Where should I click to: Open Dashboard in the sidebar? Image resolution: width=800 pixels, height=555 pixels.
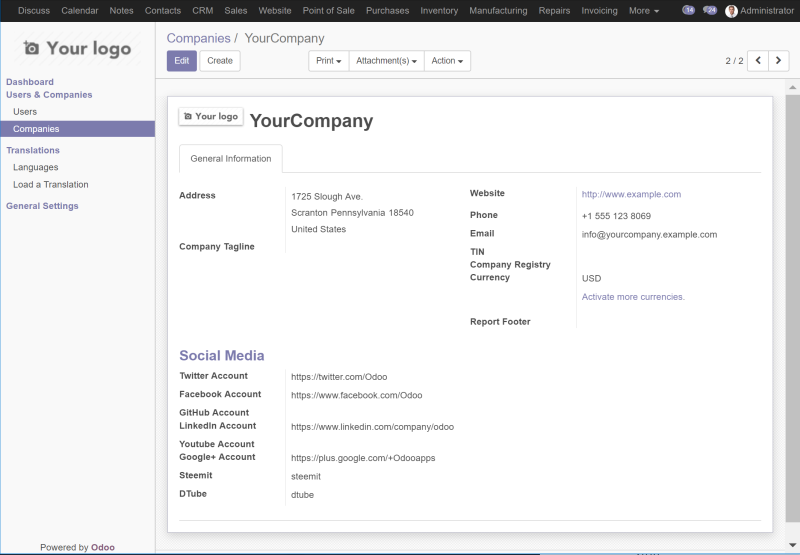click(30, 82)
